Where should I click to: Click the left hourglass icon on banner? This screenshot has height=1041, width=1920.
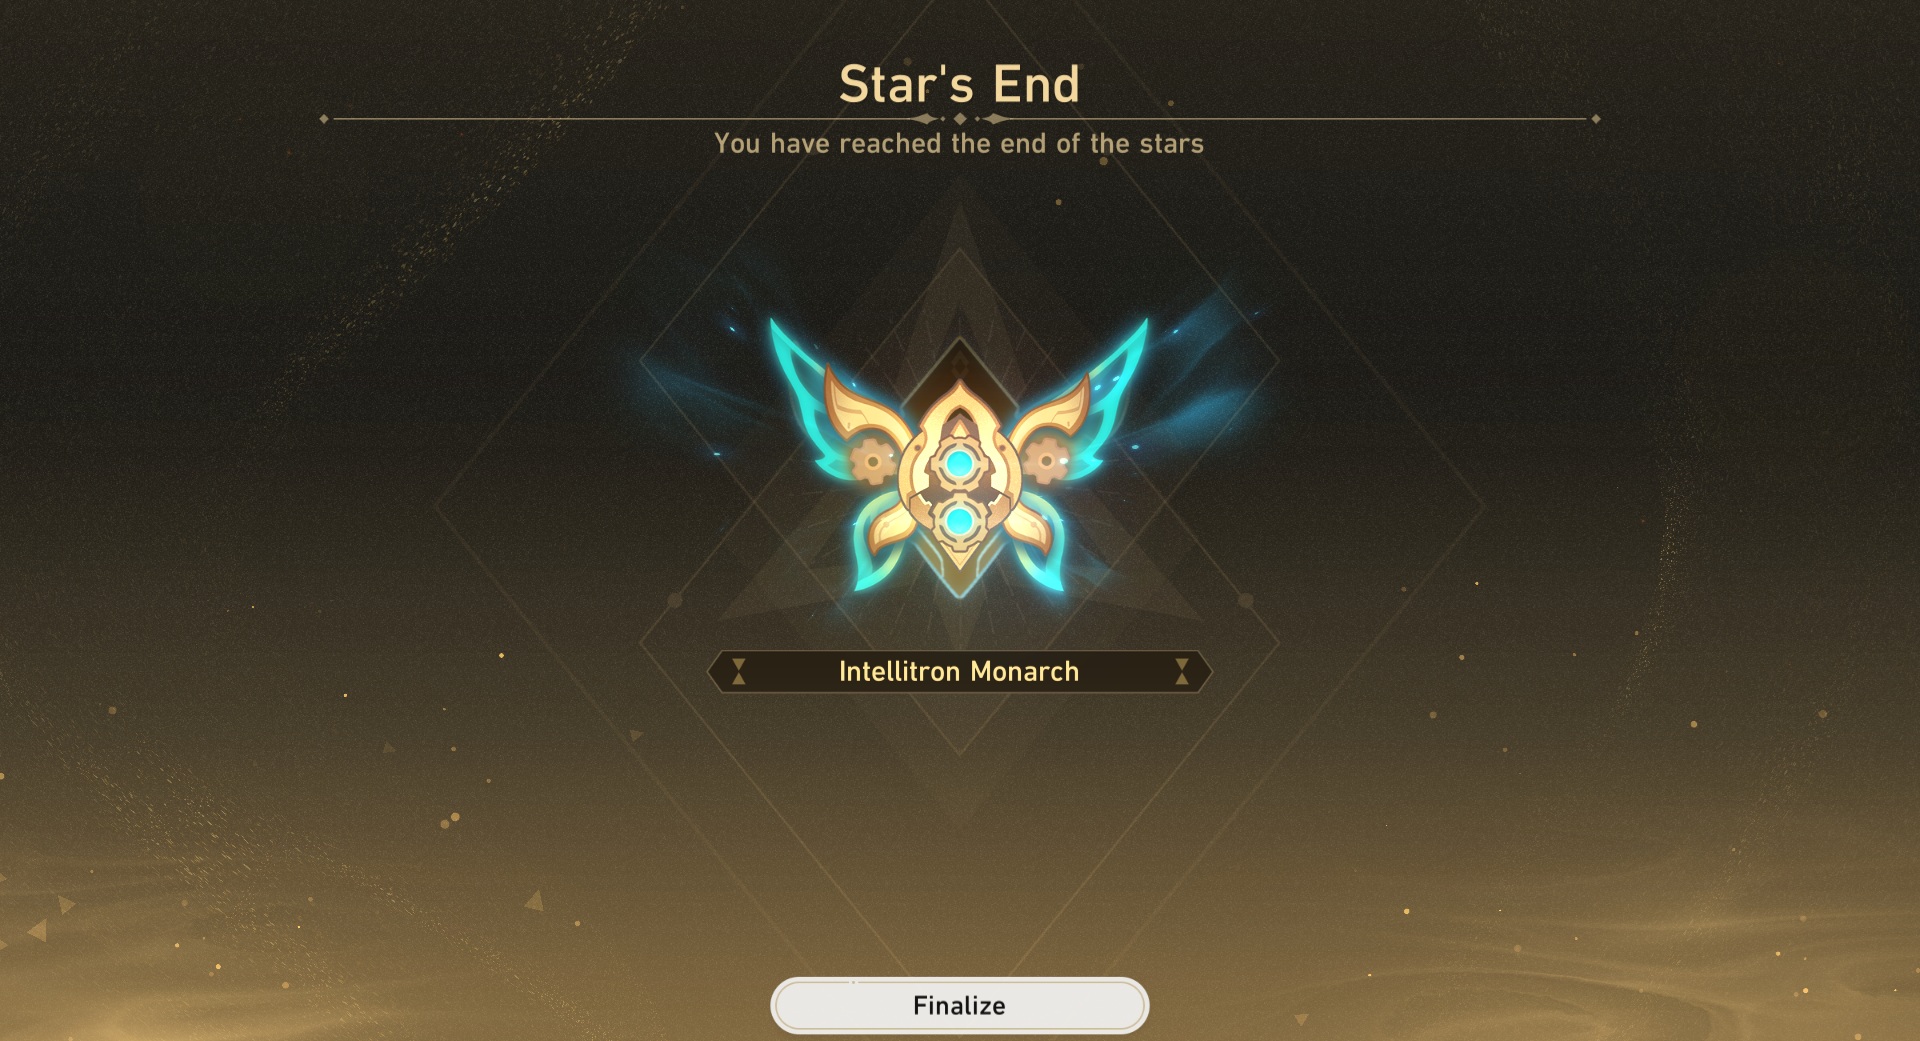(x=738, y=671)
